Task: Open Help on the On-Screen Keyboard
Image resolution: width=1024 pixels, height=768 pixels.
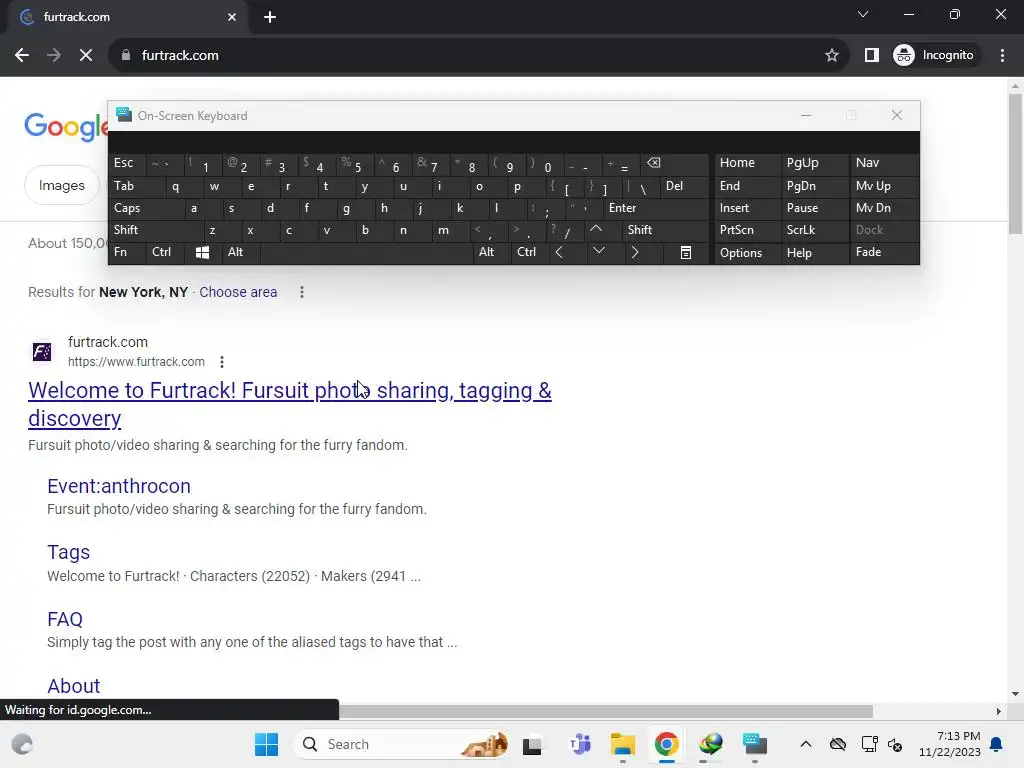Action: click(x=814, y=253)
